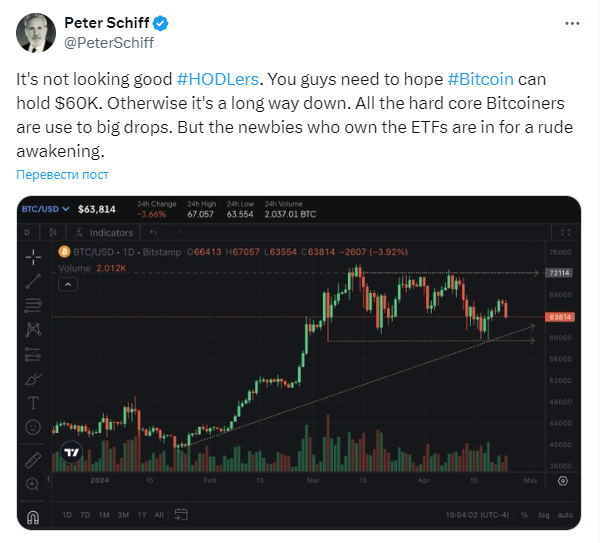This screenshot has width=601, height=543.
Task: Click the zoom in magnifier tool
Action: pyautogui.click(x=33, y=485)
